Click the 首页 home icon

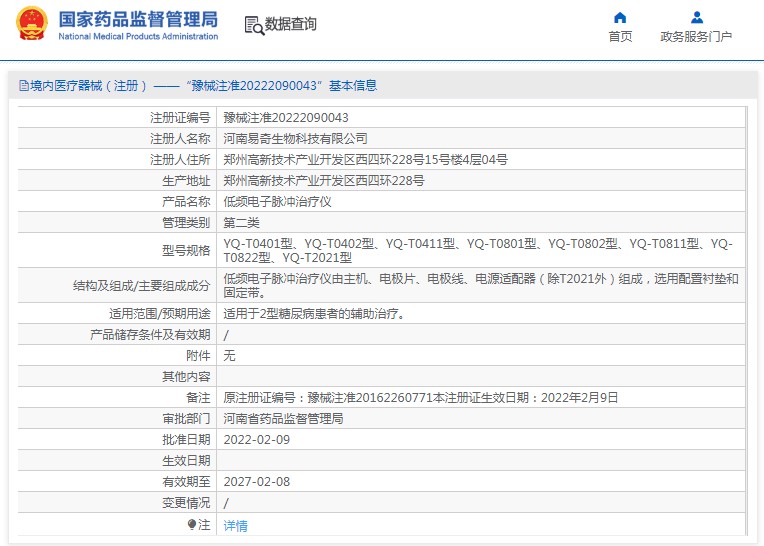pyautogui.click(x=620, y=18)
